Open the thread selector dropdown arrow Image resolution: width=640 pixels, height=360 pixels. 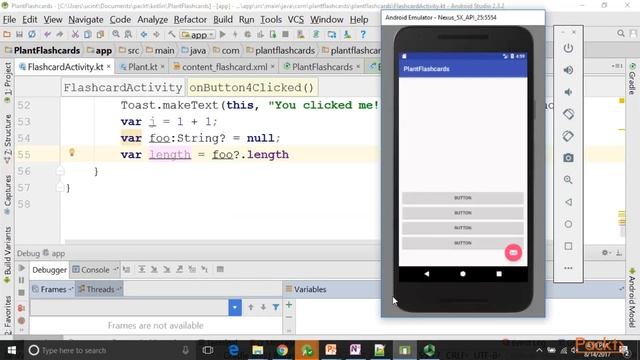pos(235,307)
